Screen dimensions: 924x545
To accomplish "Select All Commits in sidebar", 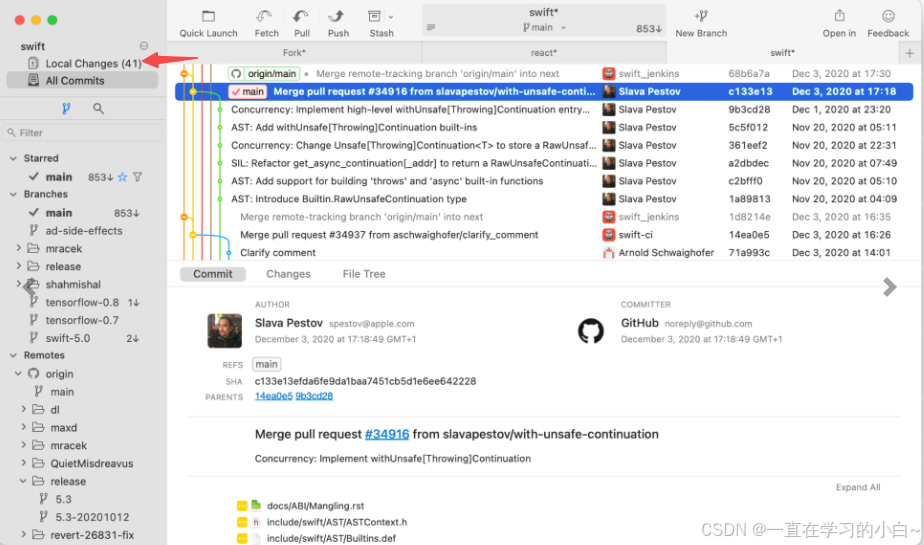I will (x=82, y=81).
